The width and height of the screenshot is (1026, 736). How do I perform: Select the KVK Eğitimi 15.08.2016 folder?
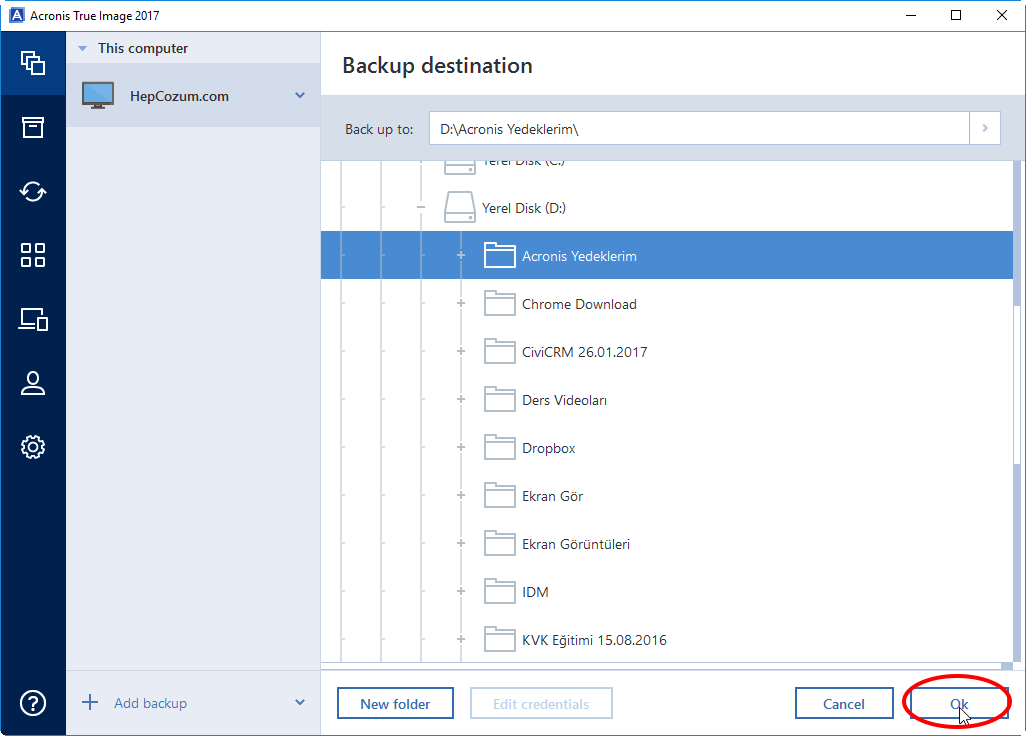pyautogui.click(x=594, y=640)
